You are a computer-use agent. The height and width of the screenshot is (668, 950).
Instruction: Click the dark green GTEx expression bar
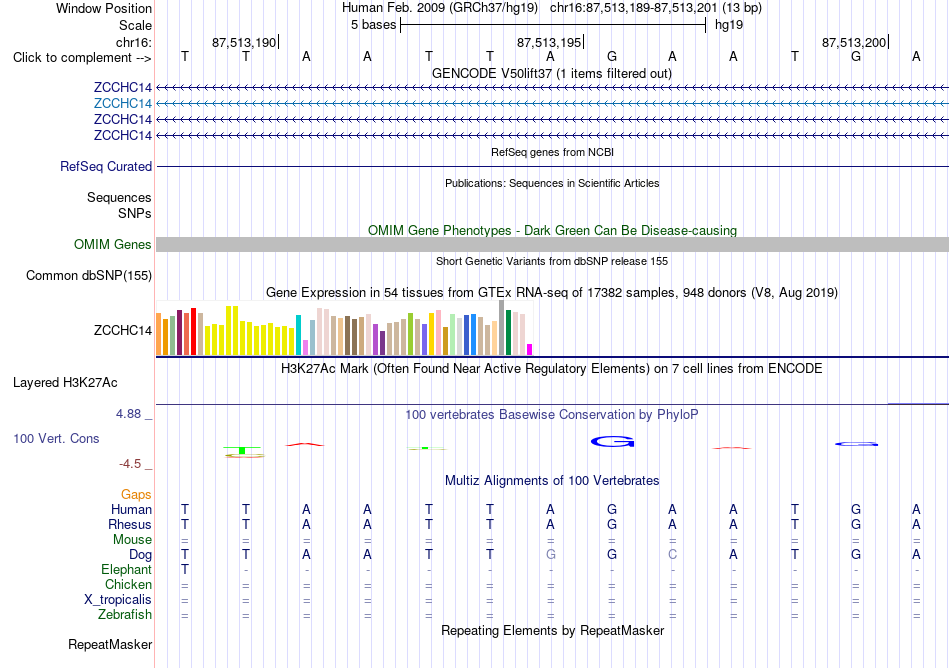508,332
